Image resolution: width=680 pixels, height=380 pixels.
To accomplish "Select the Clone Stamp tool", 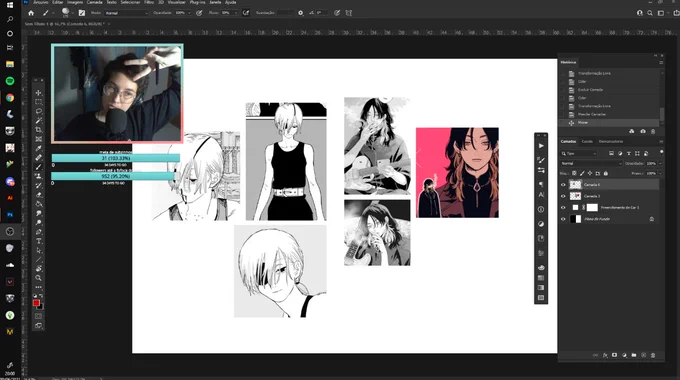I will [x=39, y=176].
